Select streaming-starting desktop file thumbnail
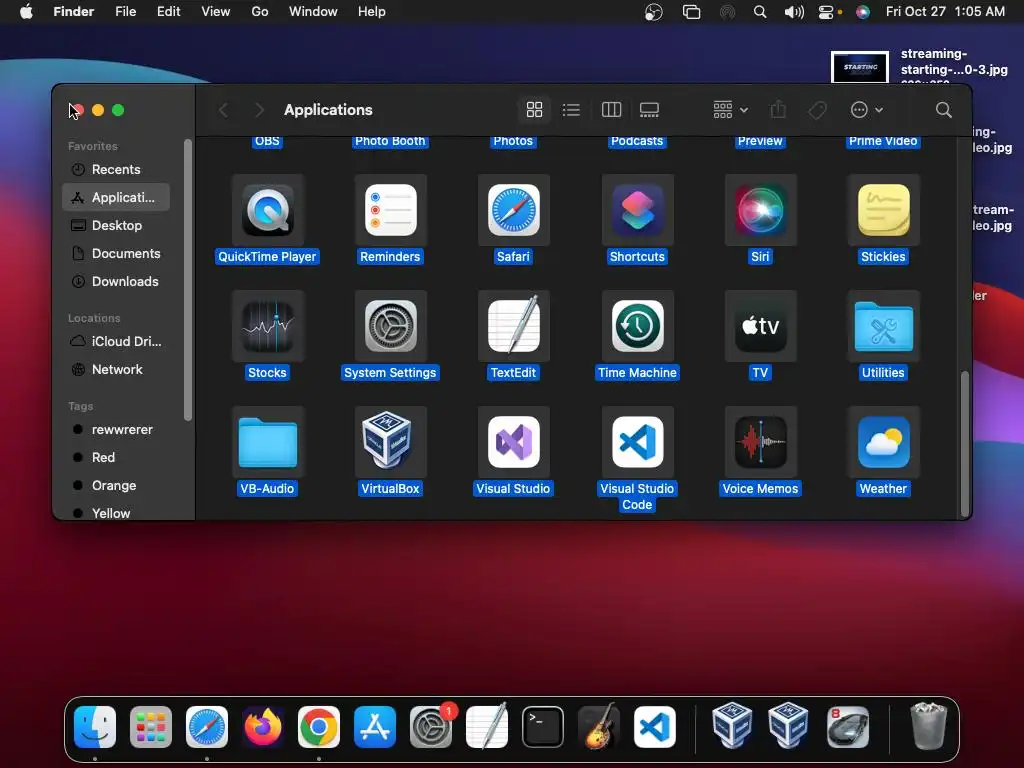 point(859,67)
